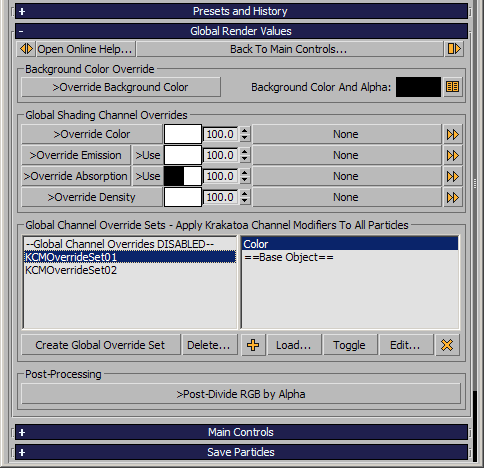The image size is (484, 468).
Task: Toggle Post-Divide RGB by Alpha
Action: coord(241,394)
